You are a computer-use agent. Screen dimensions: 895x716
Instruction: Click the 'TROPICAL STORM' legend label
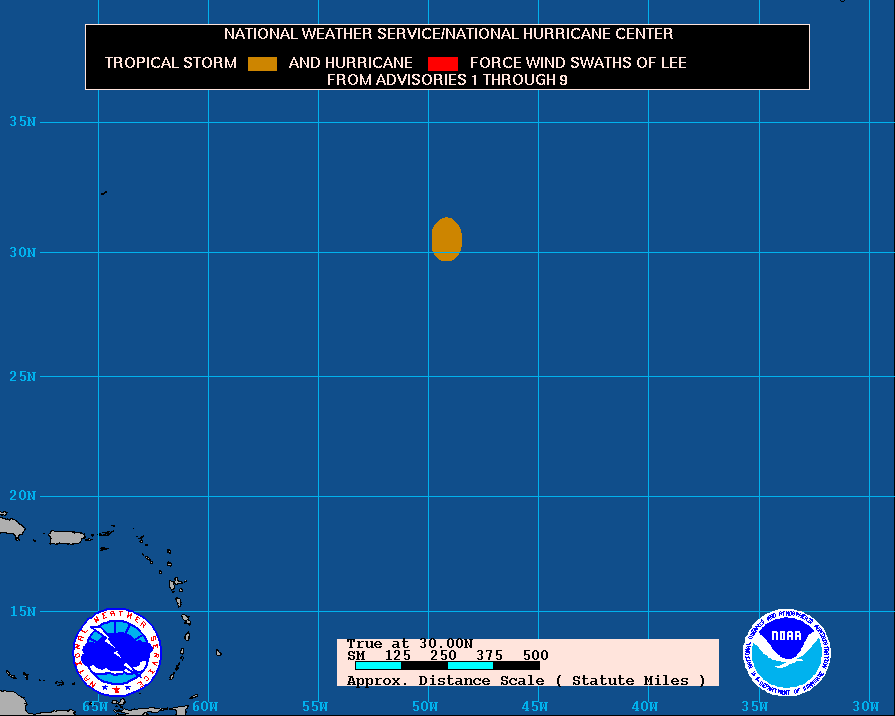click(x=170, y=63)
